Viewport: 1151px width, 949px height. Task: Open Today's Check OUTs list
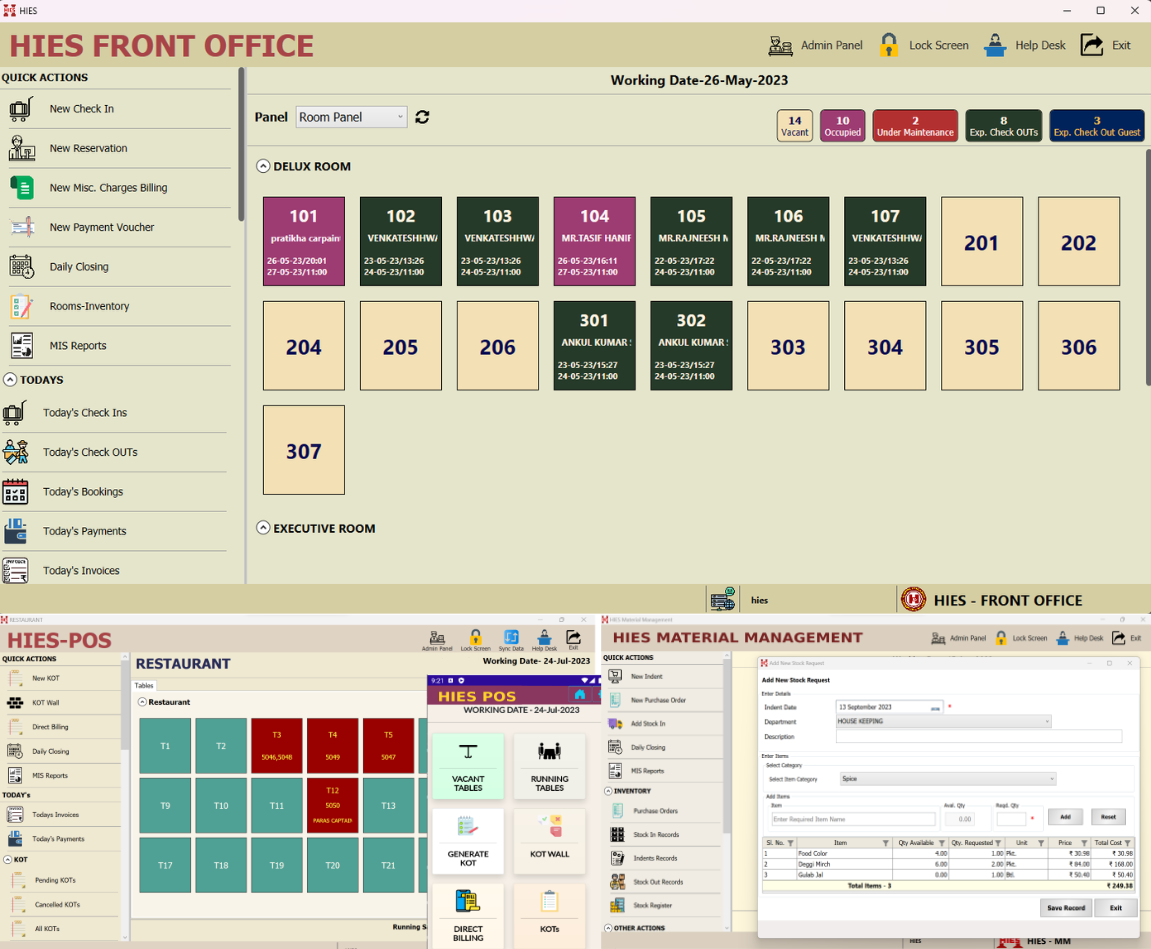pyautogui.click(x=90, y=452)
